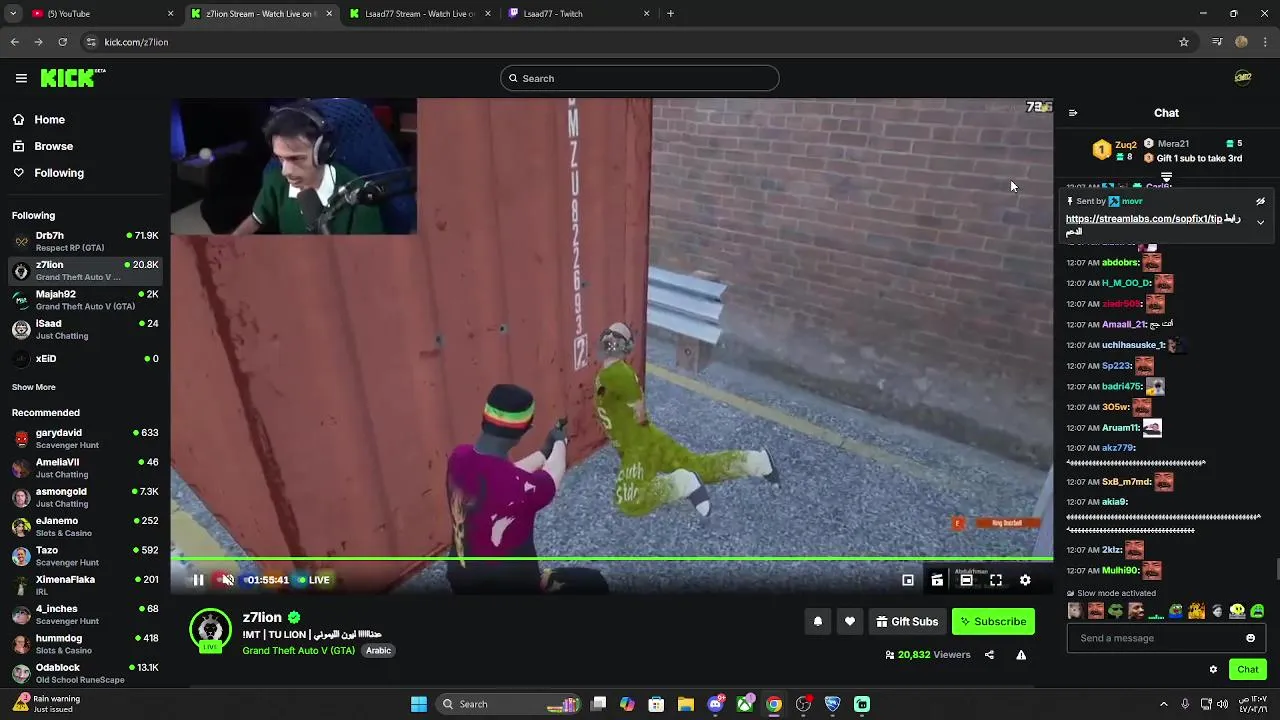The height and width of the screenshot is (720, 1280).
Task: Open tab search dropdown arrow
Action: click(12, 14)
